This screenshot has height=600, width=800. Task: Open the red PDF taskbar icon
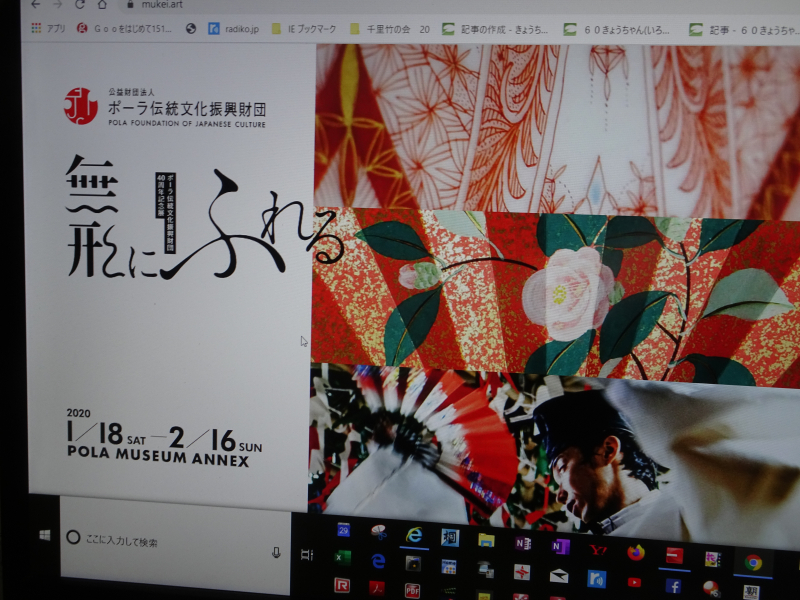point(412,590)
